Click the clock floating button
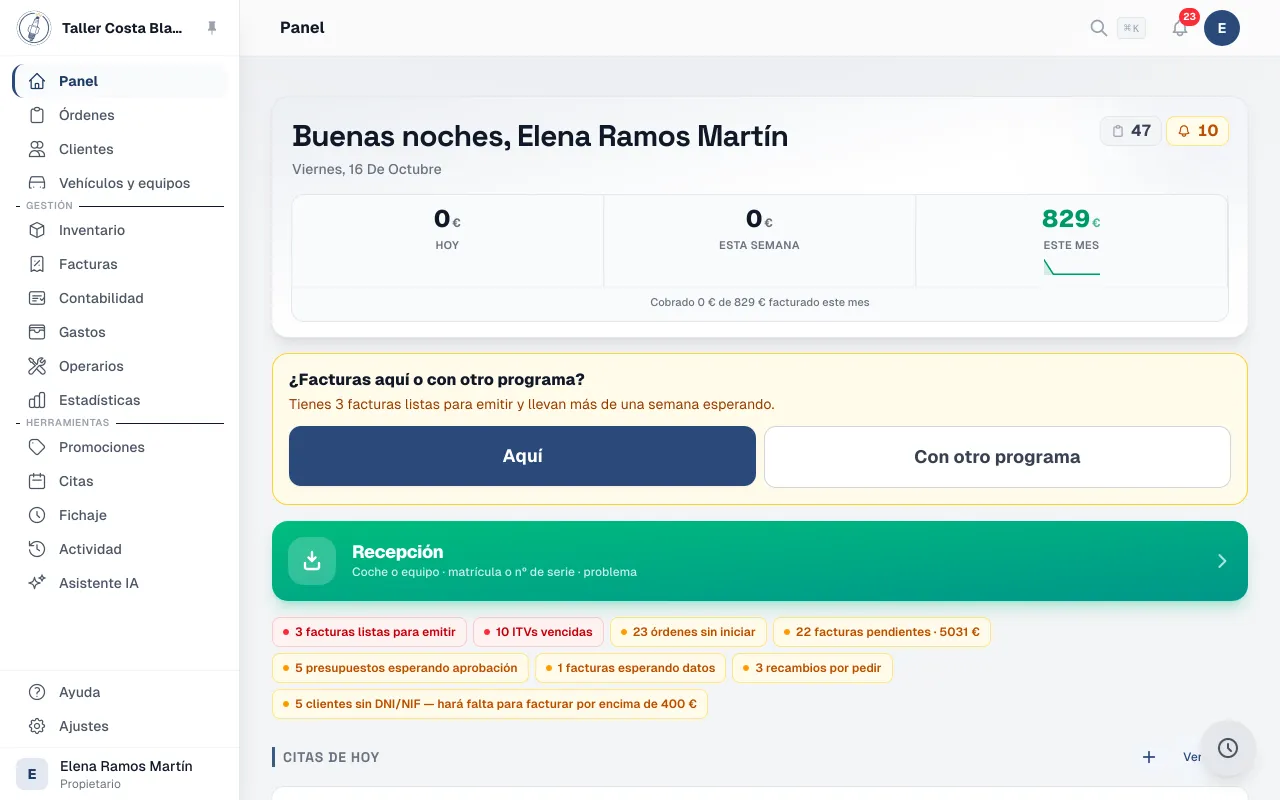Screen dimensions: 1280x800 1228,748
